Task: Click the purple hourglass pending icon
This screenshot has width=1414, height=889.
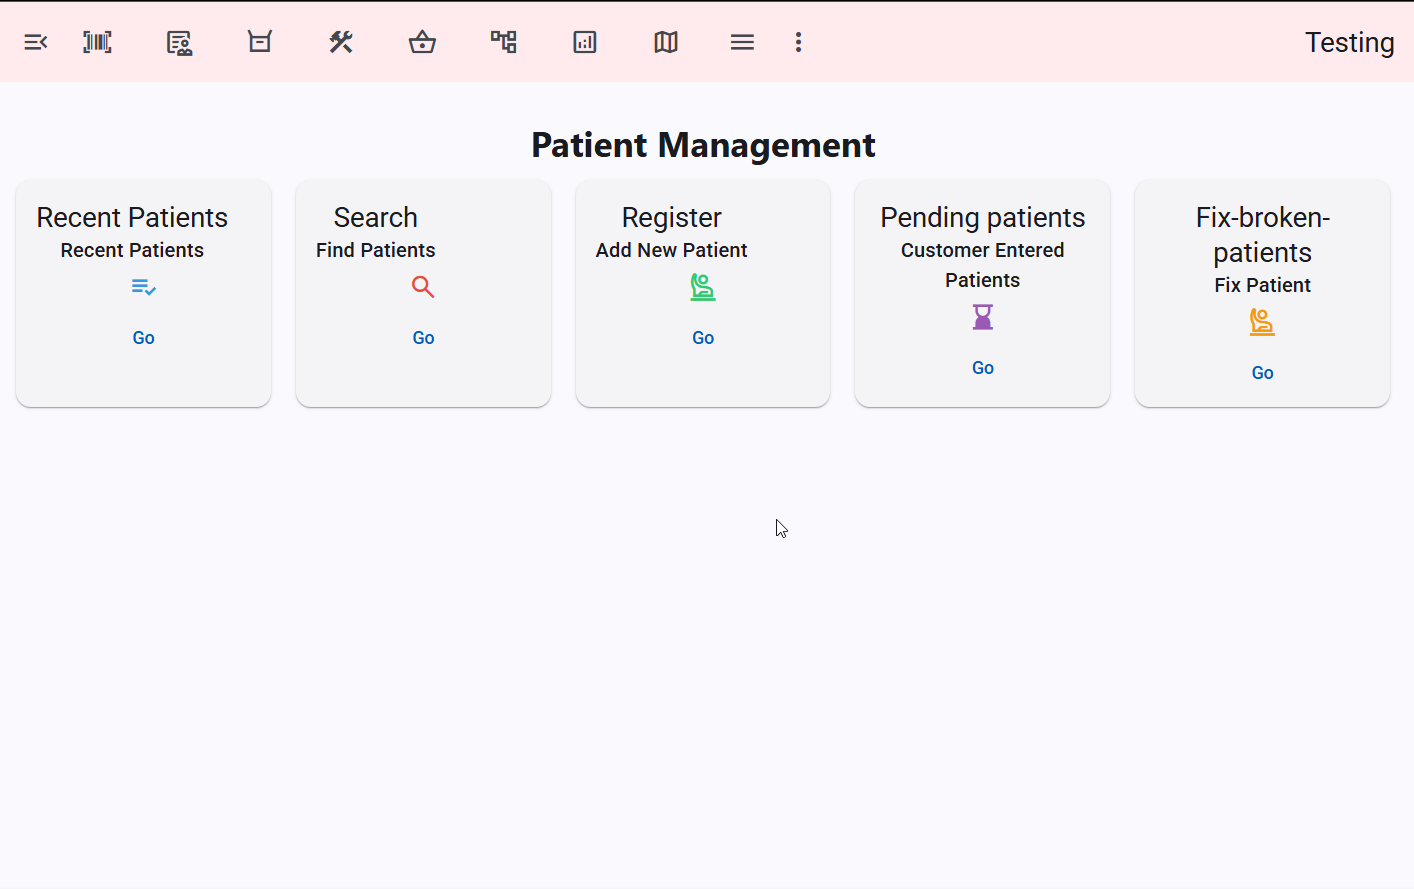Action: pos(982,317)
